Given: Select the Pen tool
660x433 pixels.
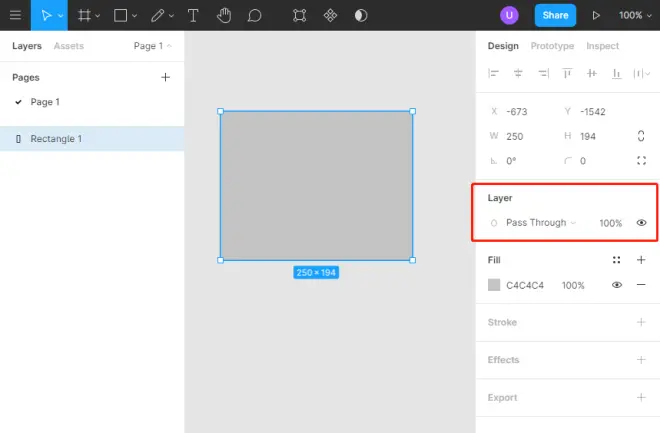Looking at the screenshot, I should click(157, 16).
